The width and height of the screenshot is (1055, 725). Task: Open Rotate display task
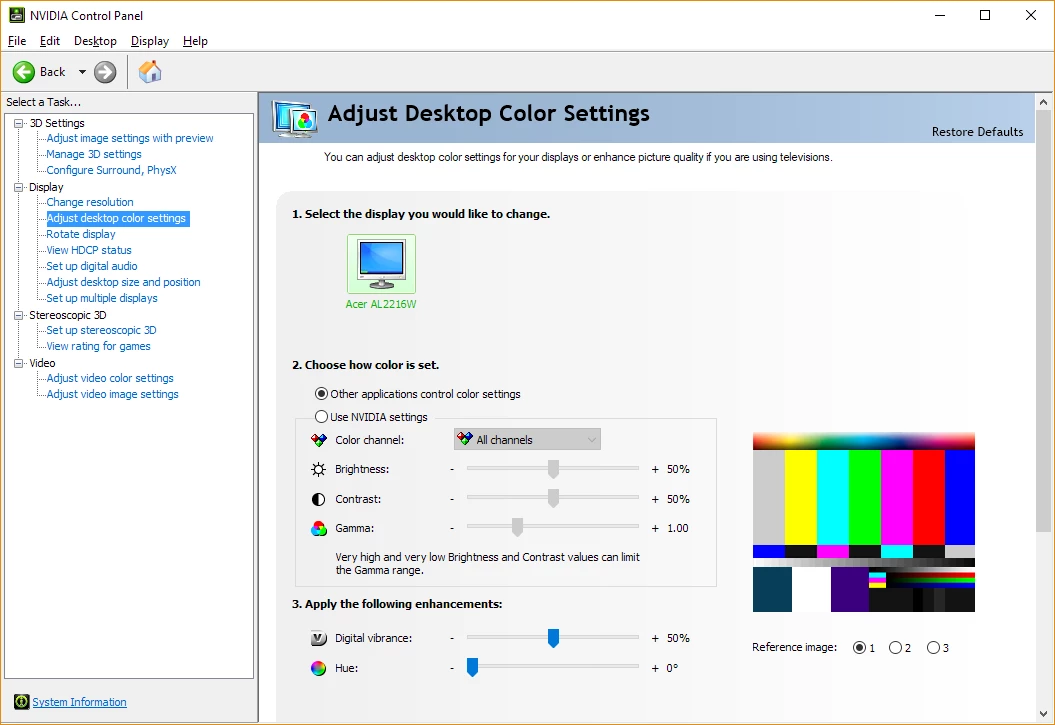tap(81, 234)
